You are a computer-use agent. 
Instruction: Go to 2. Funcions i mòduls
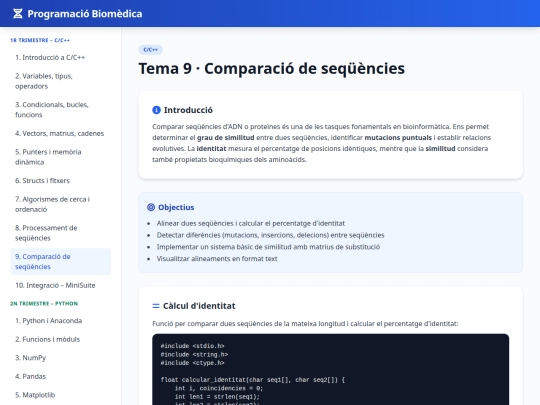click(61, 339)
